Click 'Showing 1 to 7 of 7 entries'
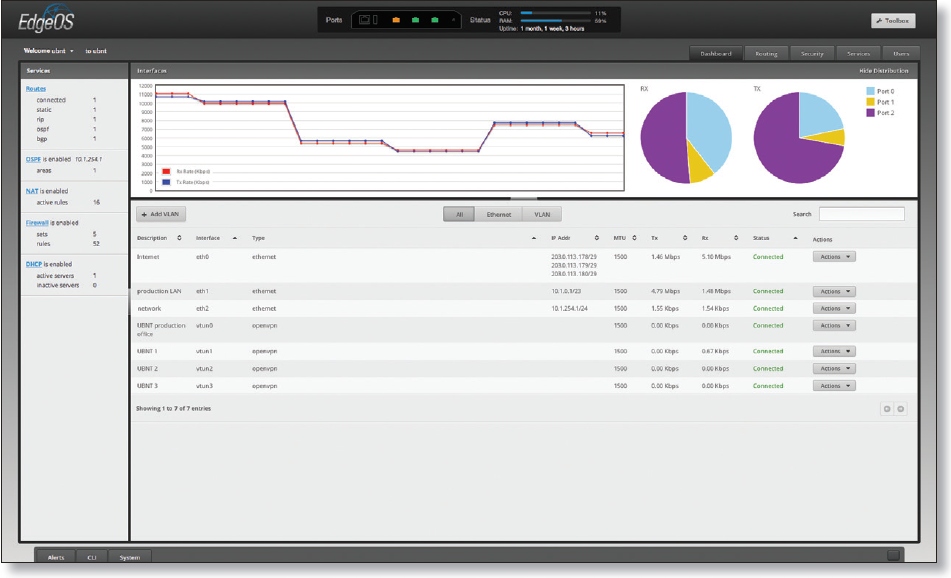The width and height of the screenshot is (951, 578). click(x=173, y=409)
